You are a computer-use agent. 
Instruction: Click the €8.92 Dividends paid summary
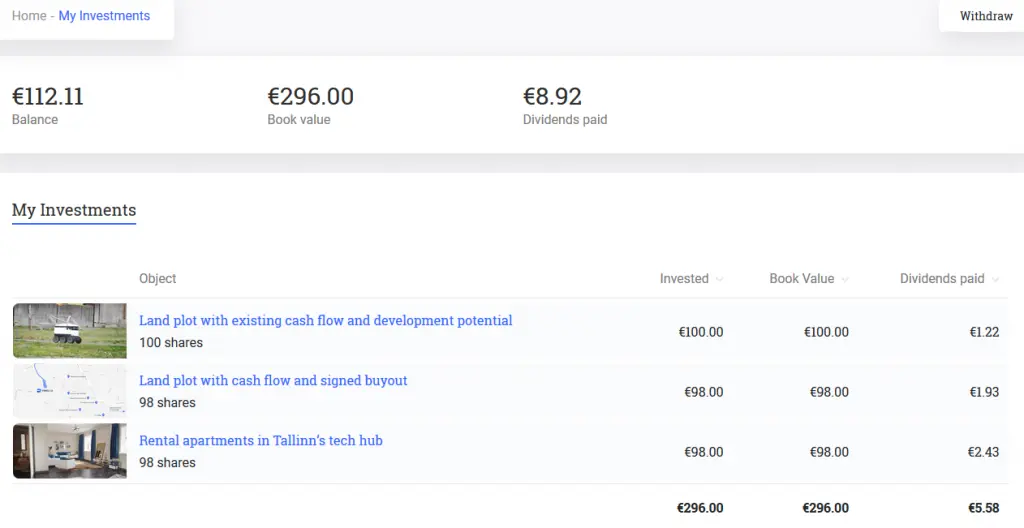(x=552, y=97)
